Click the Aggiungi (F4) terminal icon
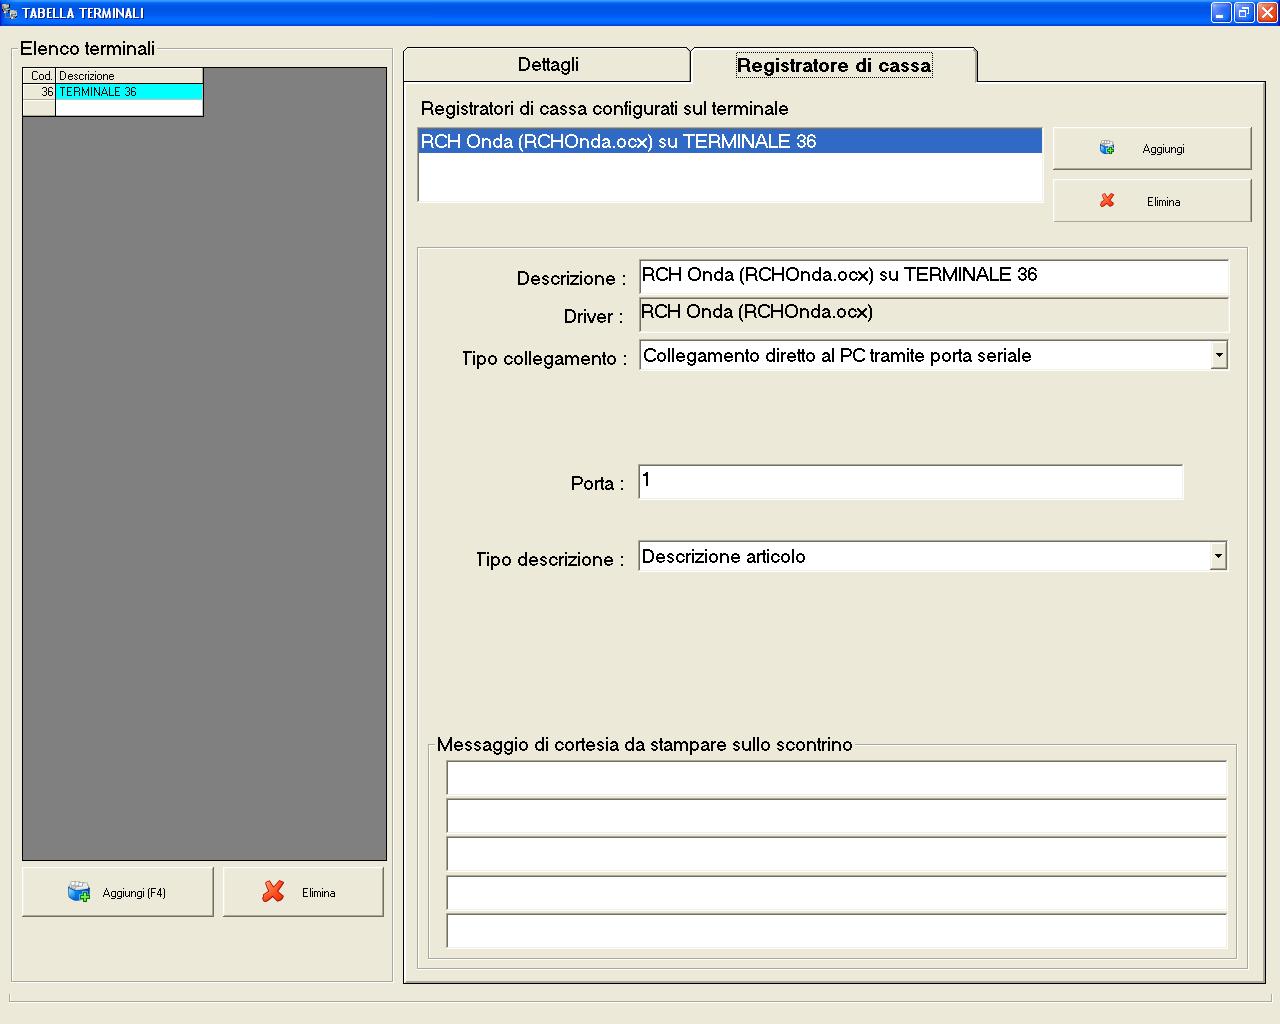 click(79, 892)
